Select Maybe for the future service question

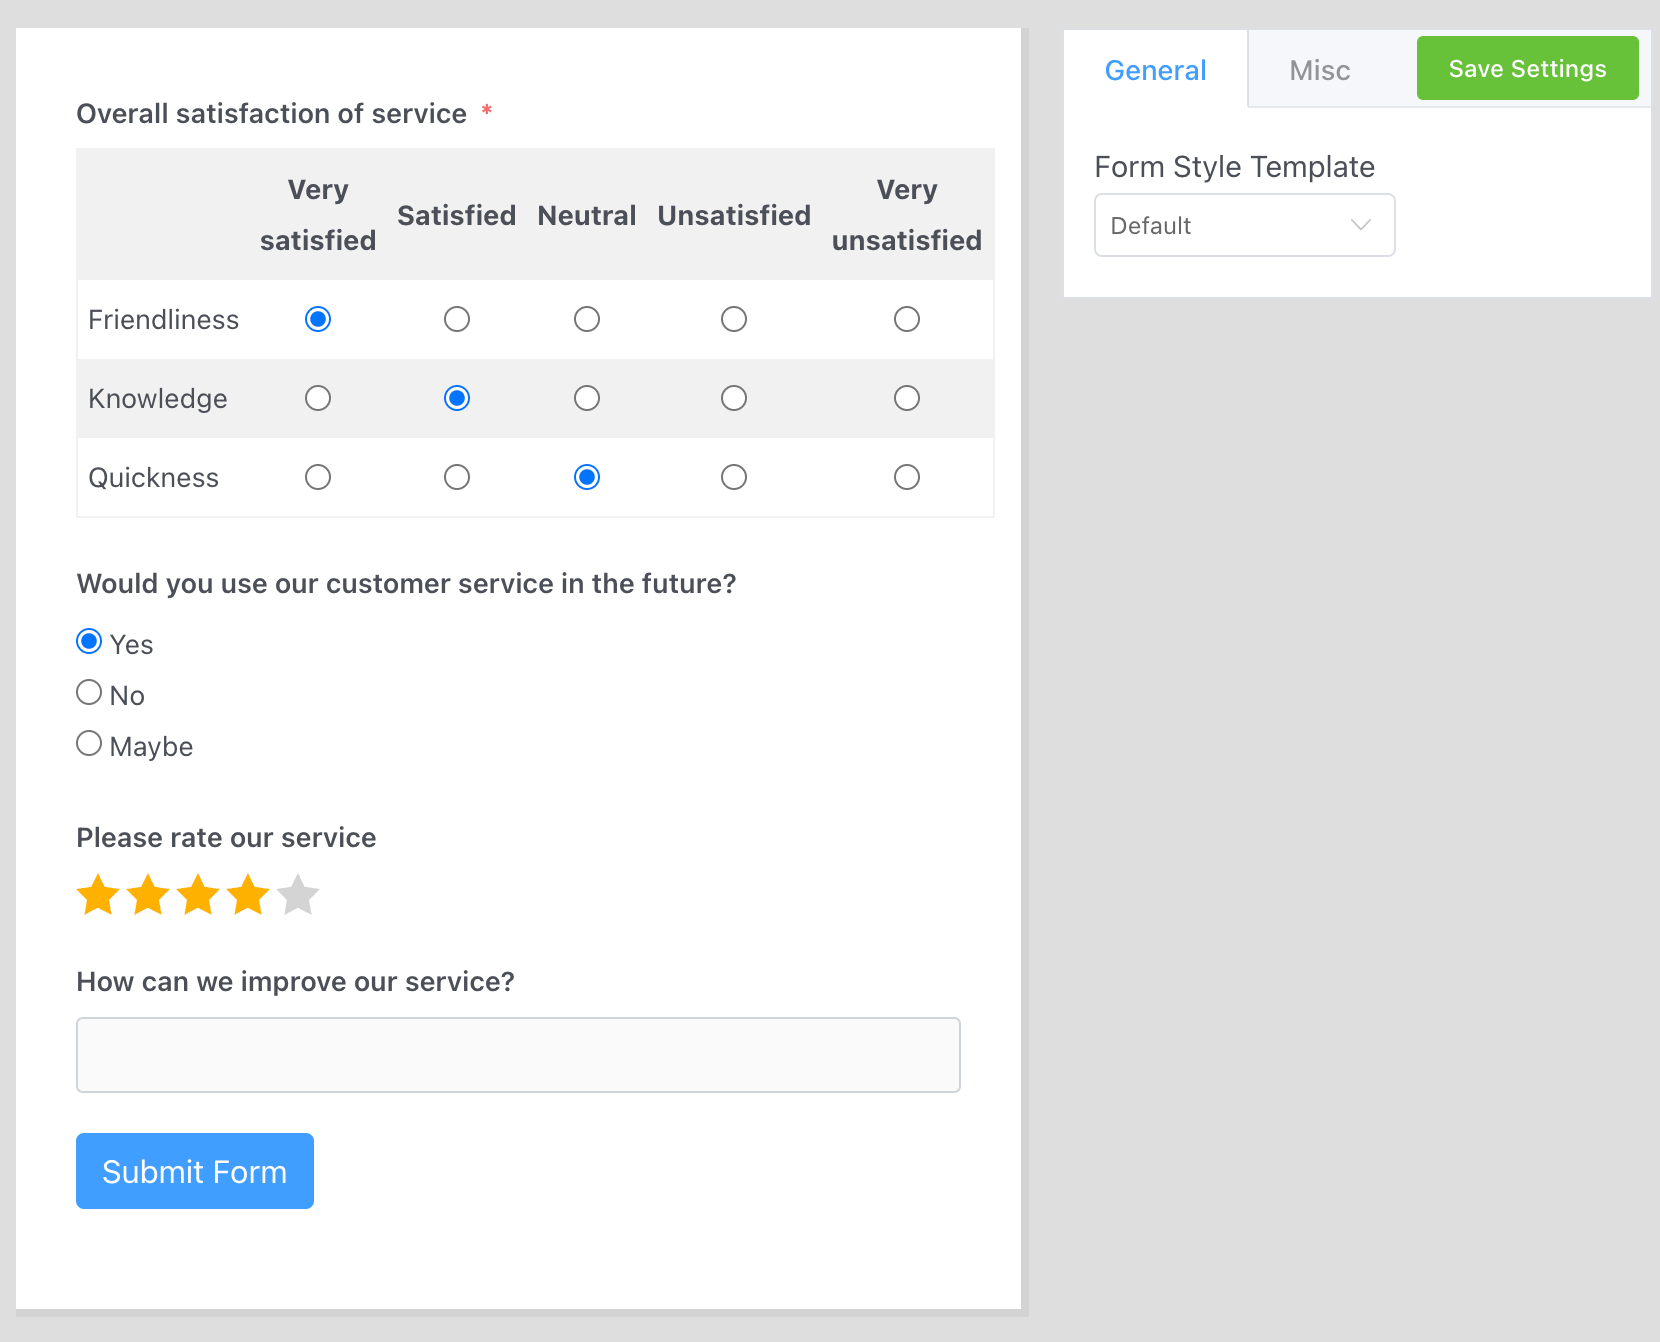pyautogui.click(x=89, y=743)
